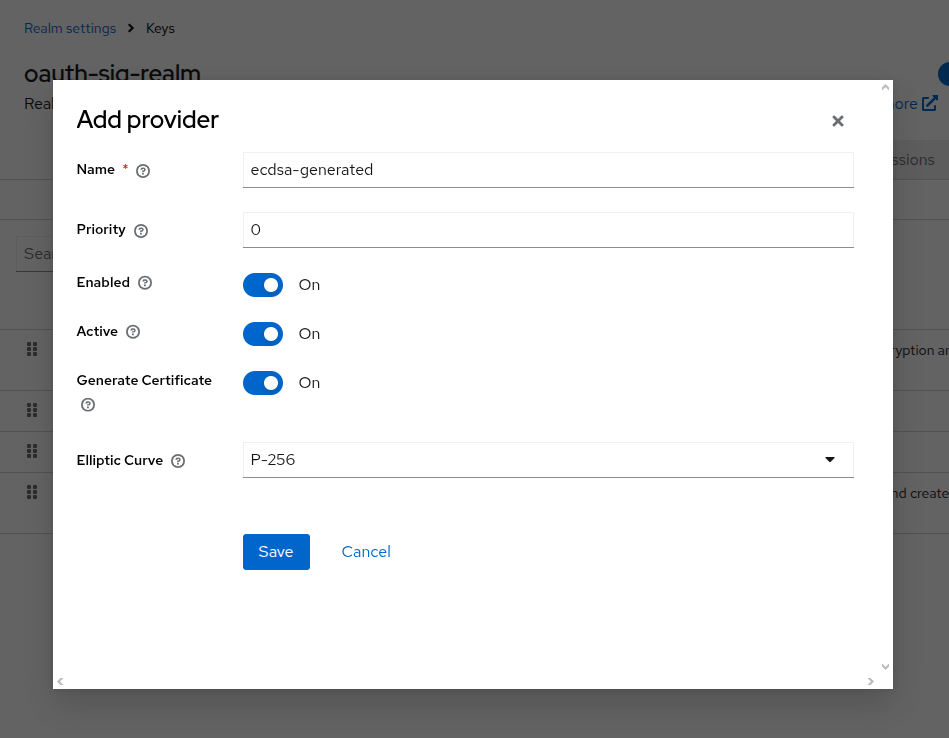Click the Priority help question mark icon
949x738 pixels.
pos(142,229)
